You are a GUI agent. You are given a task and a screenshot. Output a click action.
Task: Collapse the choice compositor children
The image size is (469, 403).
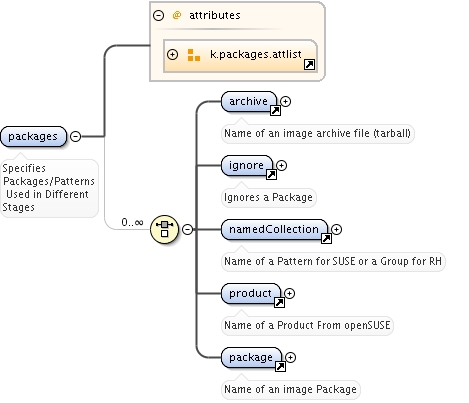coord(188,229)
